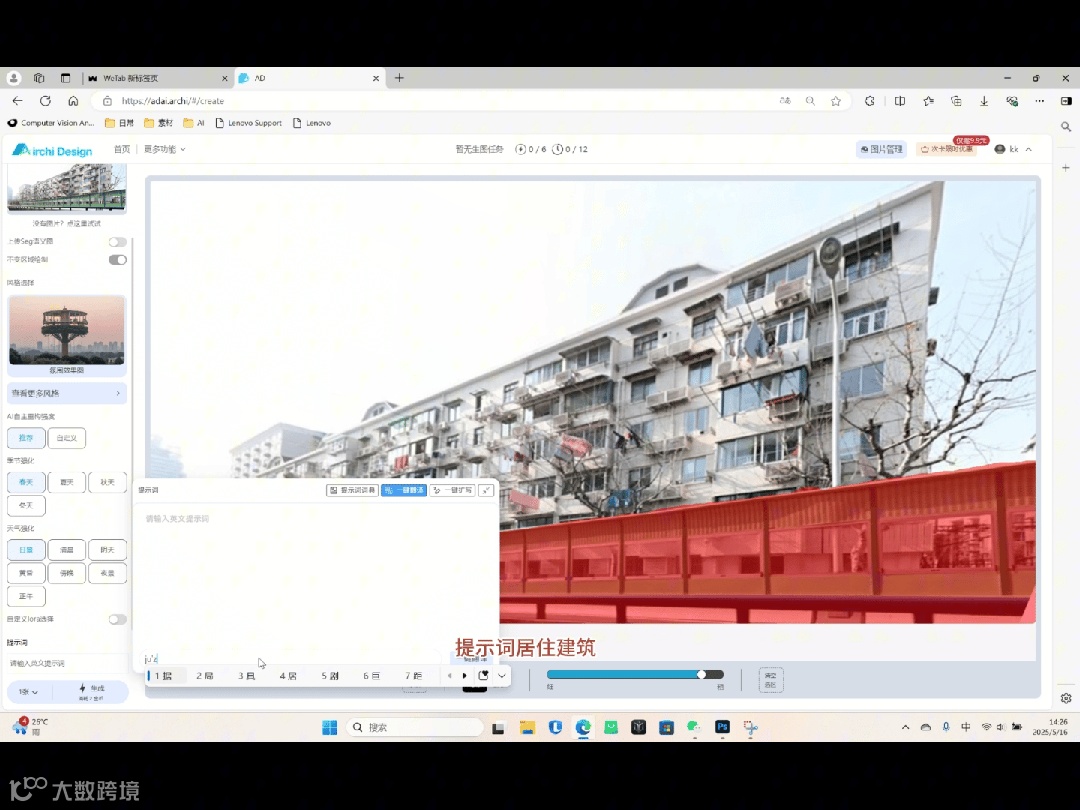This screenshot has height=810, width=1080.
Task: Click the browser back arrow
Action: 17,101
